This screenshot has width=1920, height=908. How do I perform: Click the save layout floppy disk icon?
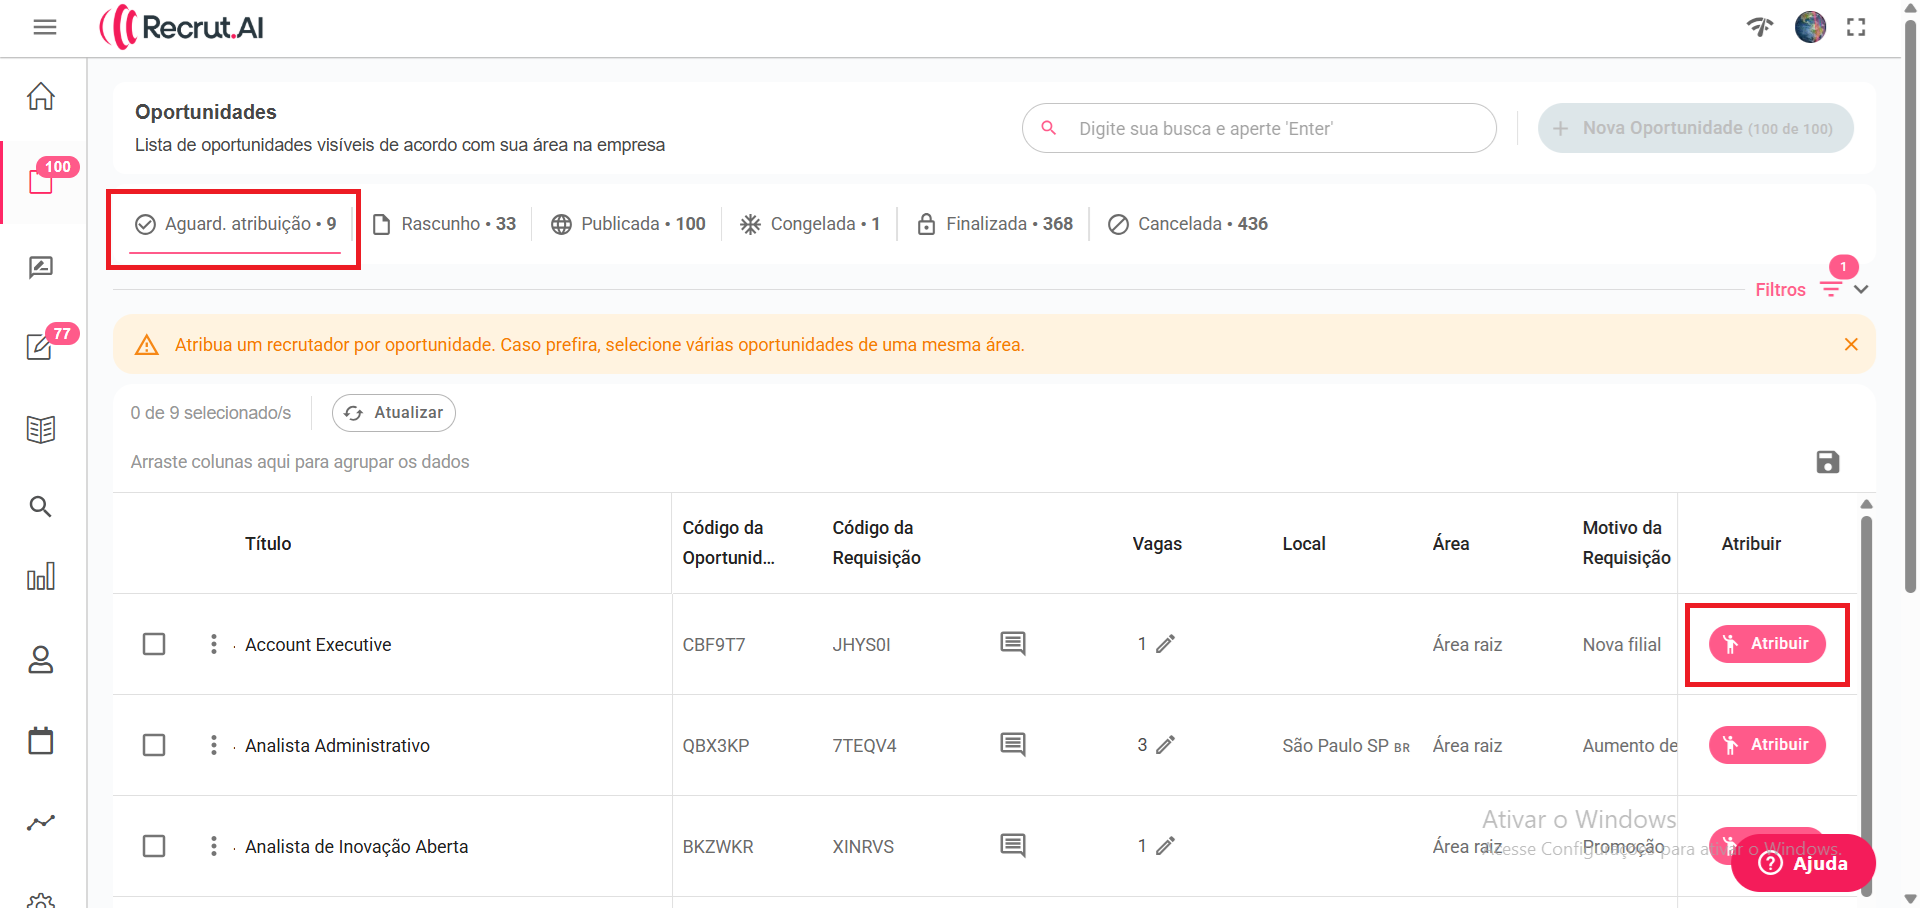pos(1827,462)
